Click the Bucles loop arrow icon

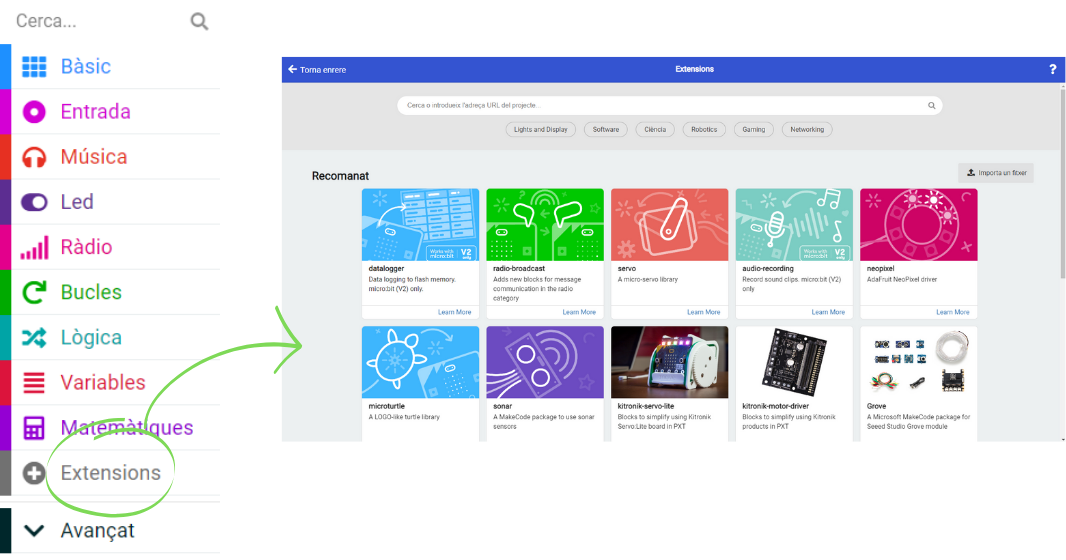point(34,293)
